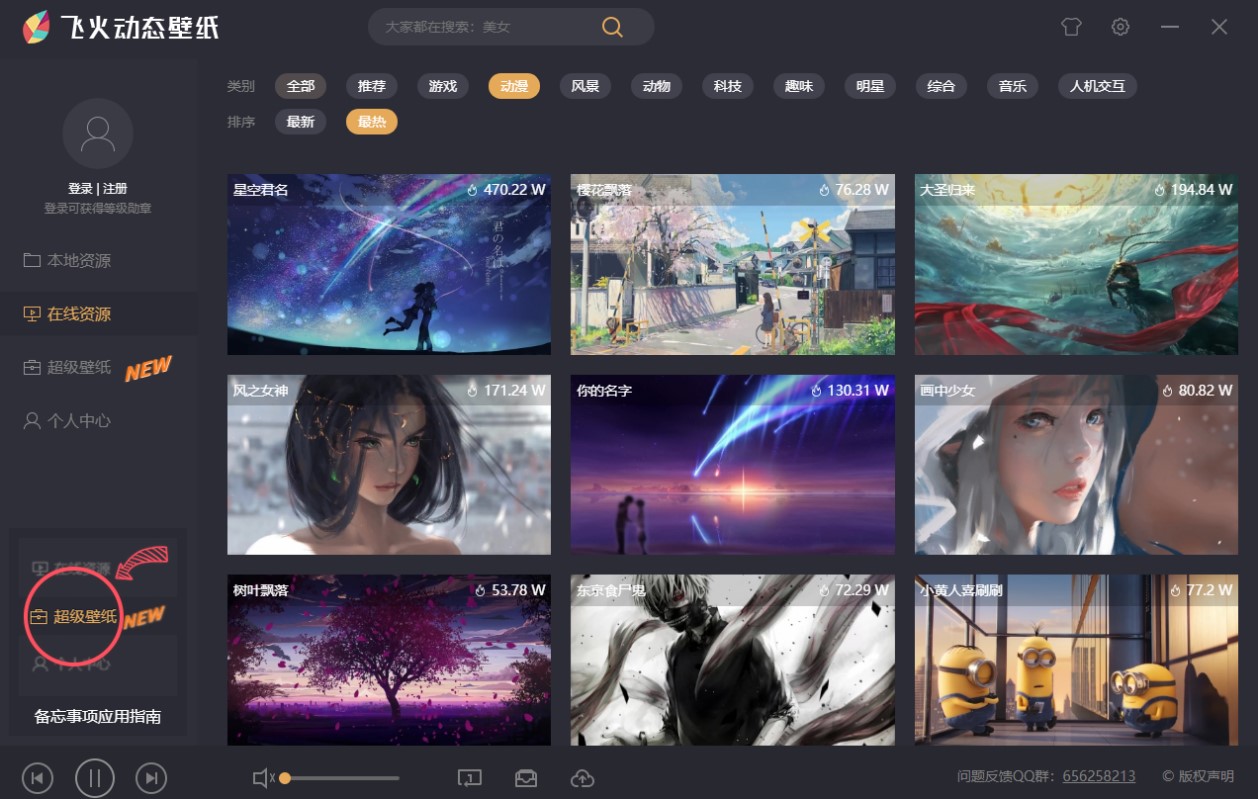Select the 全部 category filter

(300, 86)
